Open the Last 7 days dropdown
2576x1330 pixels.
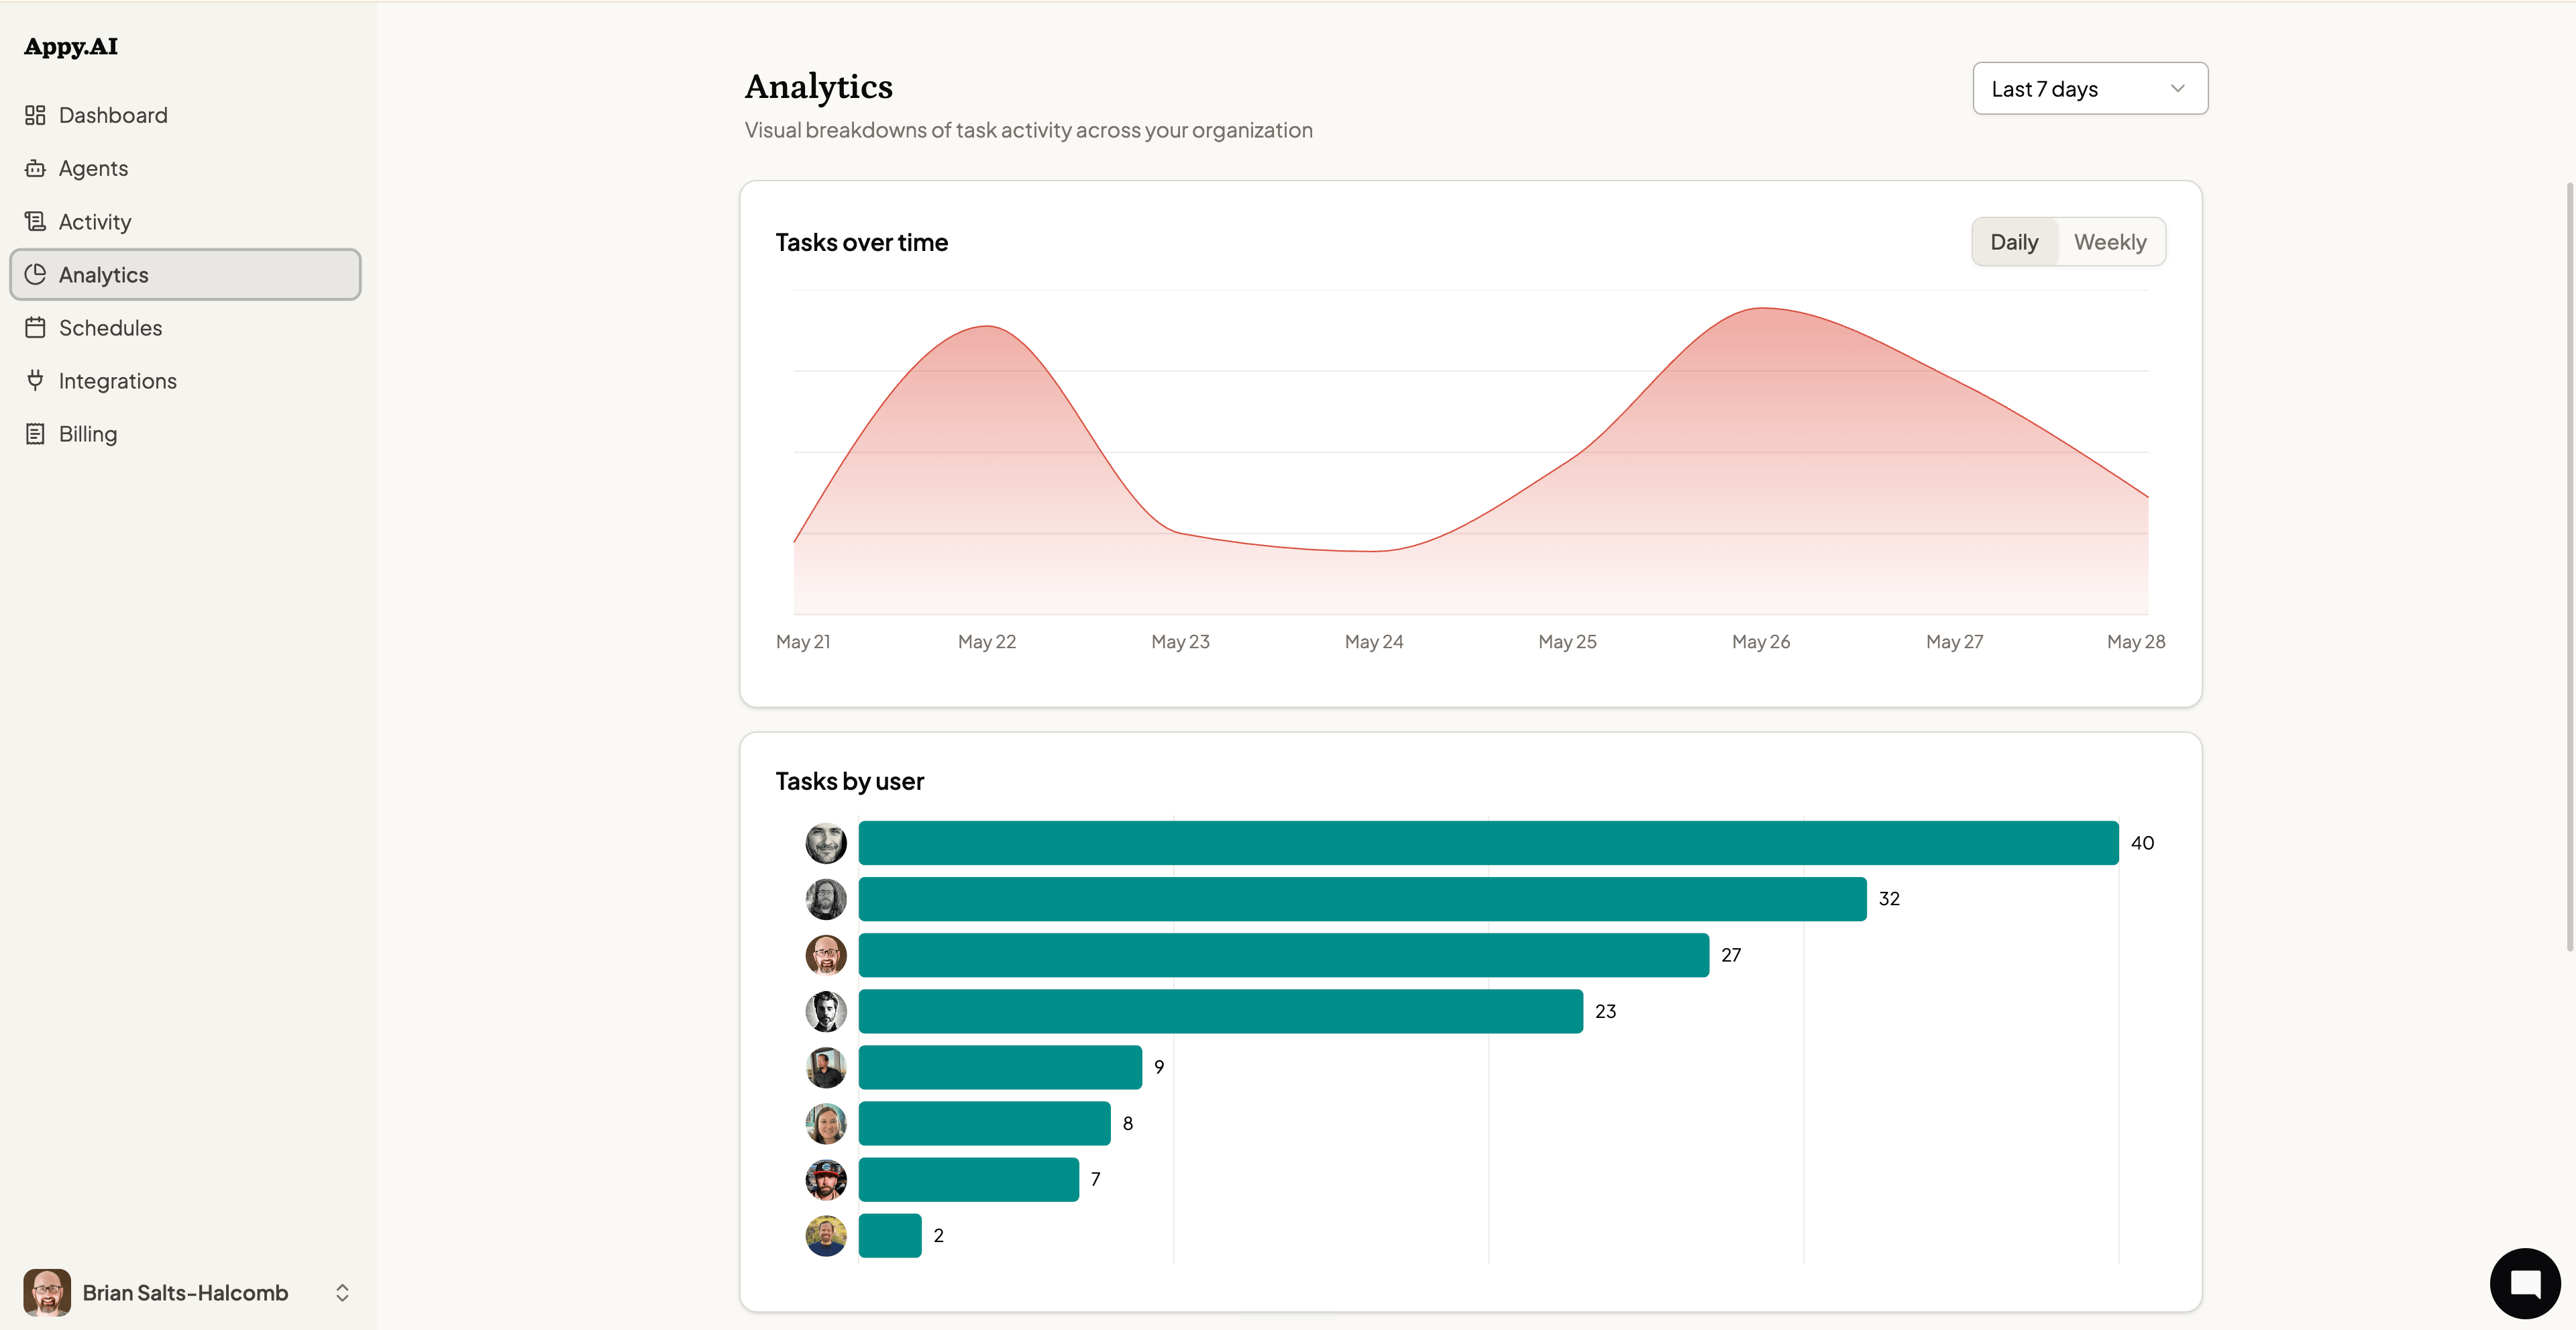2090,89
